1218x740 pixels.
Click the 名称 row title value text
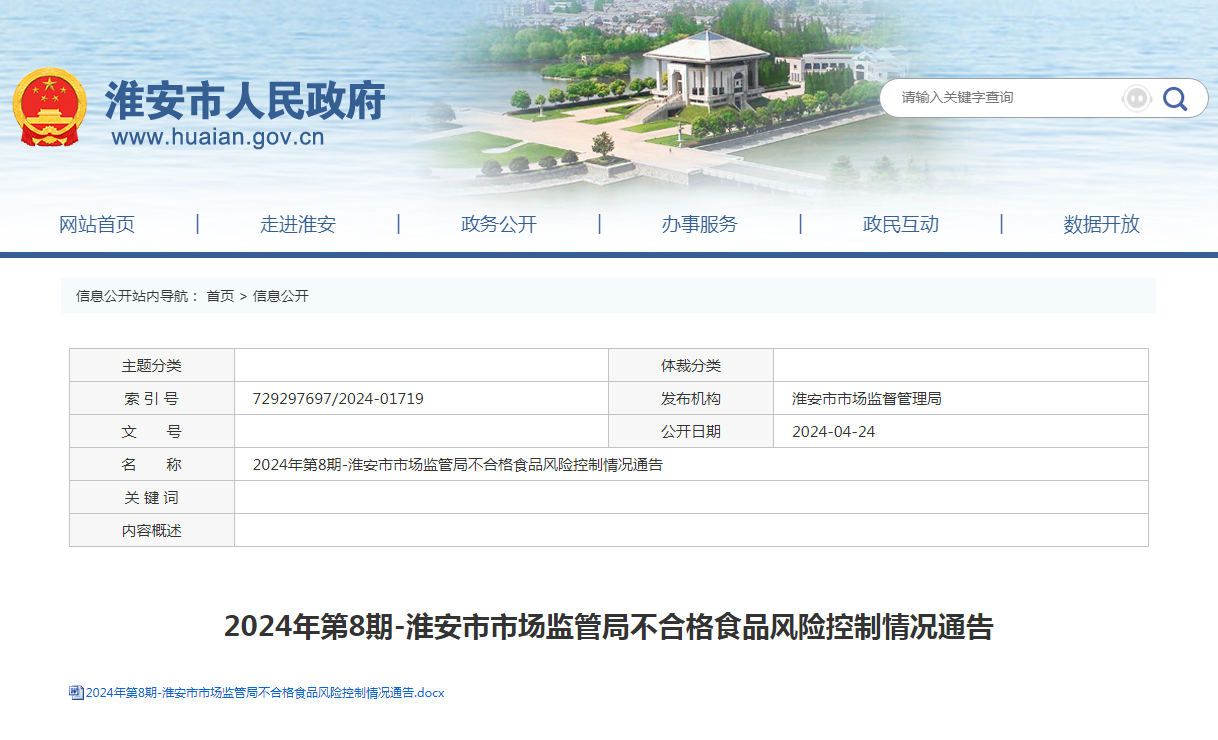[458, 464]
